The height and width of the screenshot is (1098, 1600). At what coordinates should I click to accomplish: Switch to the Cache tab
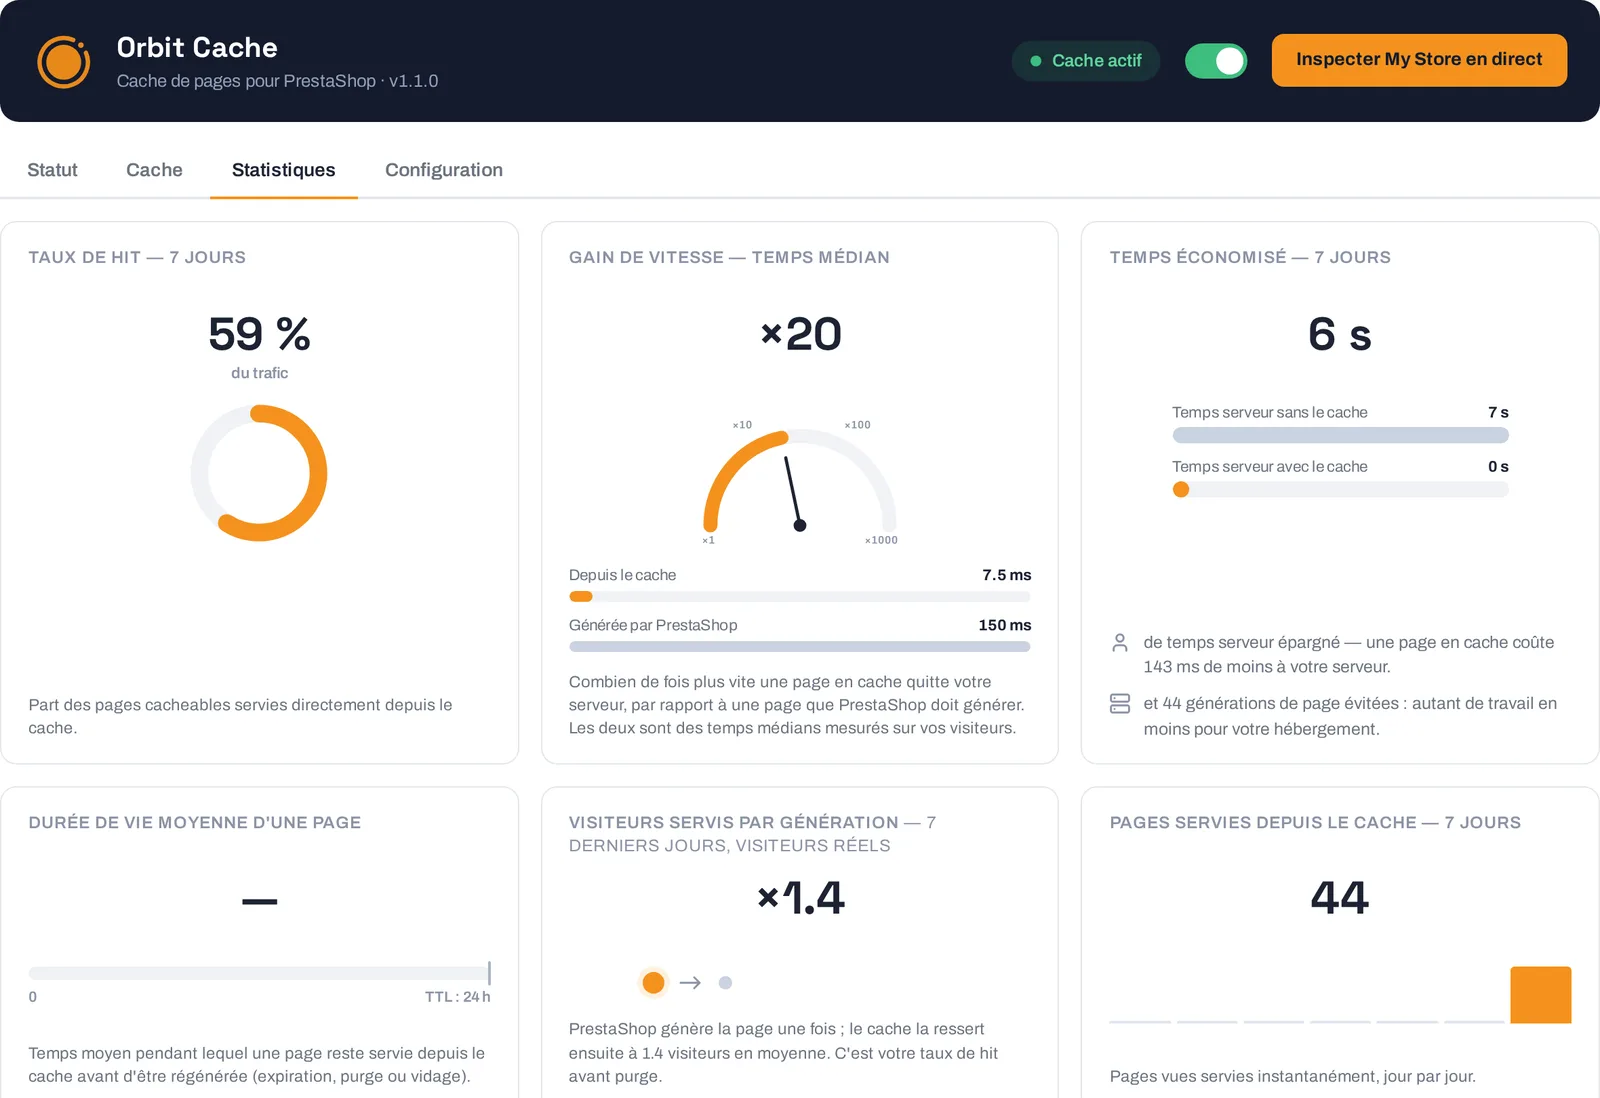point(154,170)
